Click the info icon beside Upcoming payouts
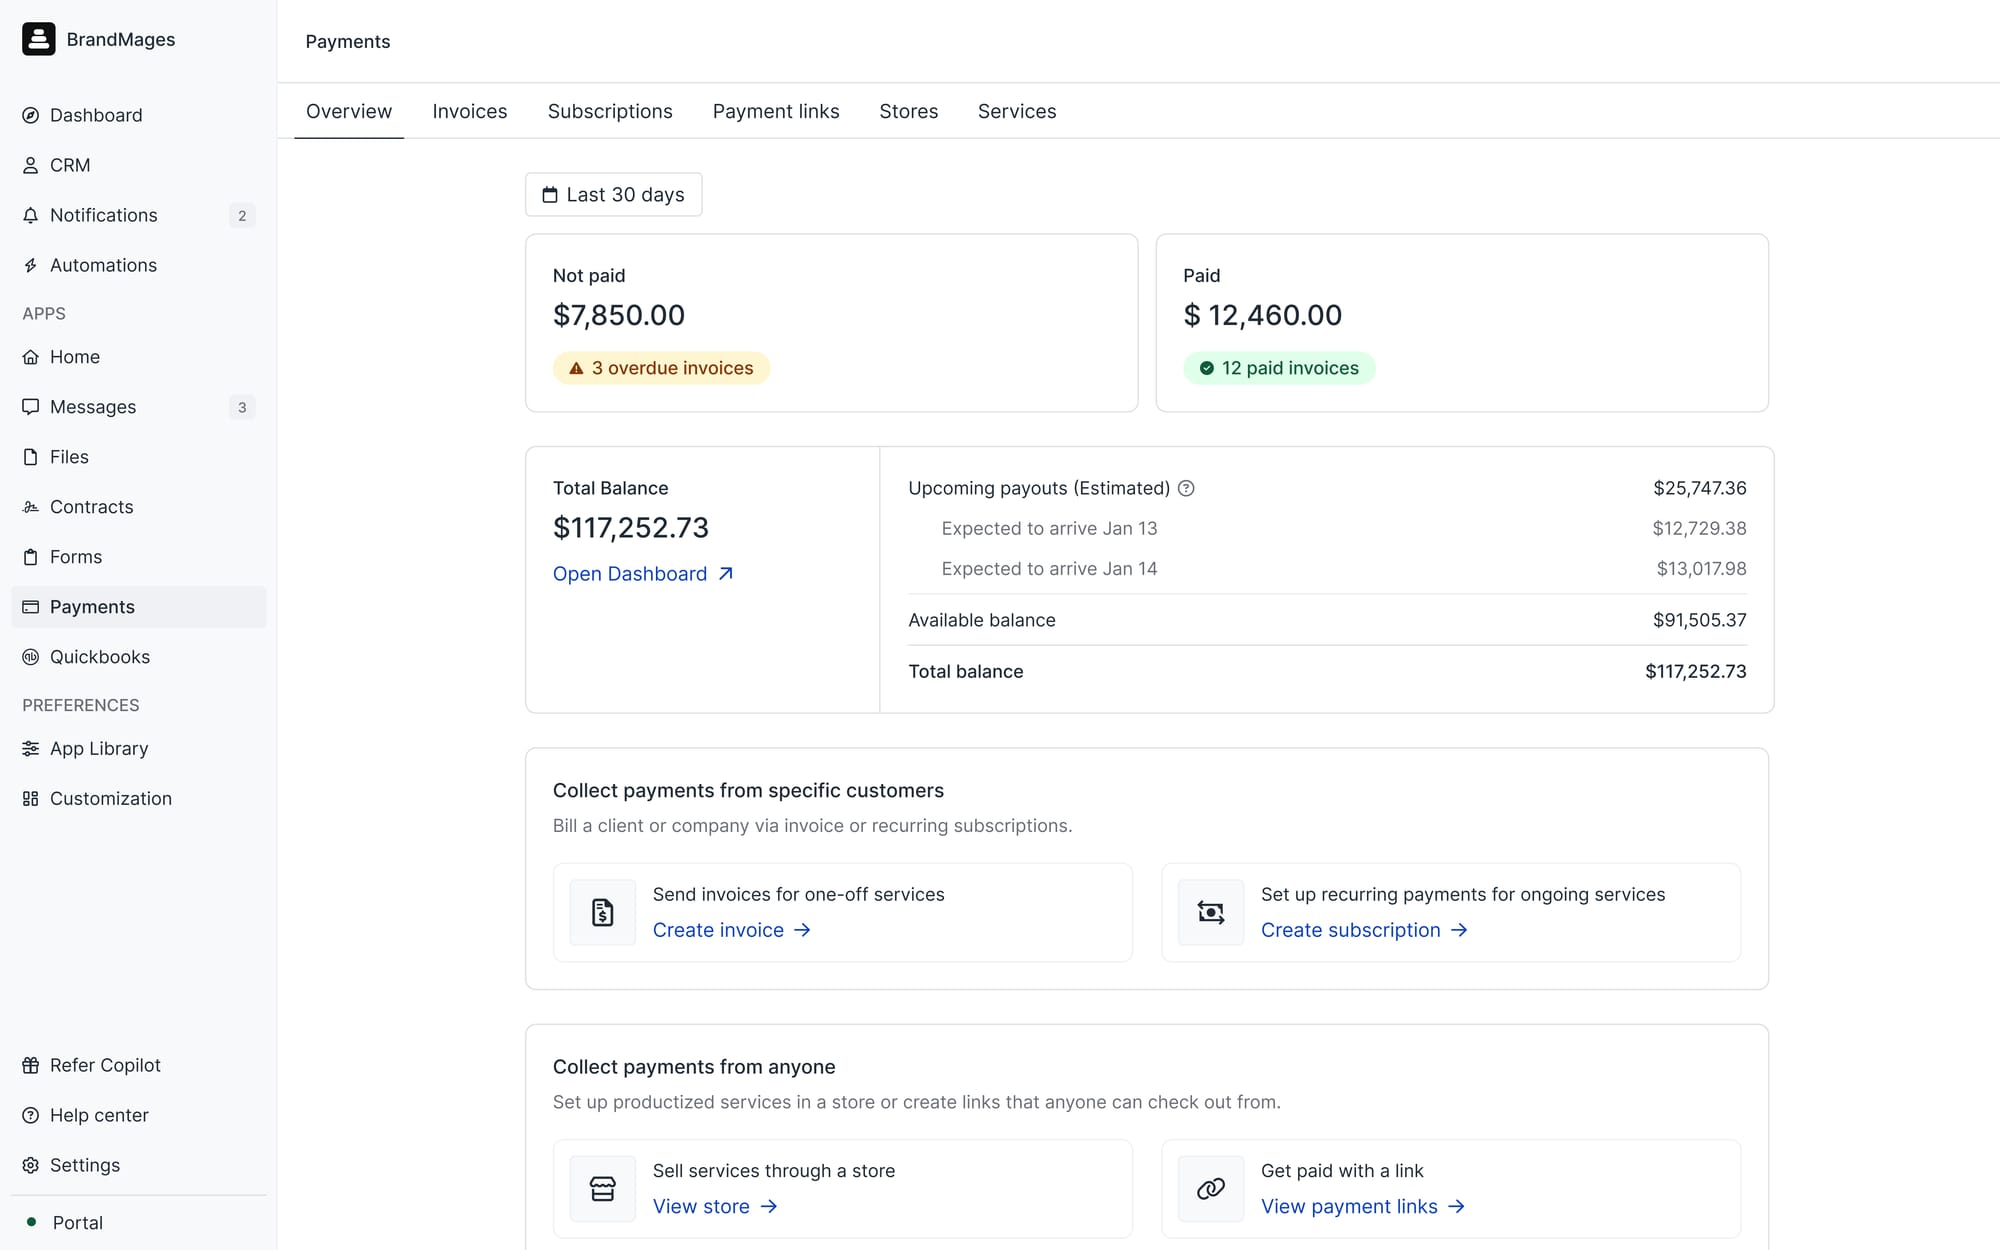This screenshot has width=2000, height=1250. click(1186, 488)
